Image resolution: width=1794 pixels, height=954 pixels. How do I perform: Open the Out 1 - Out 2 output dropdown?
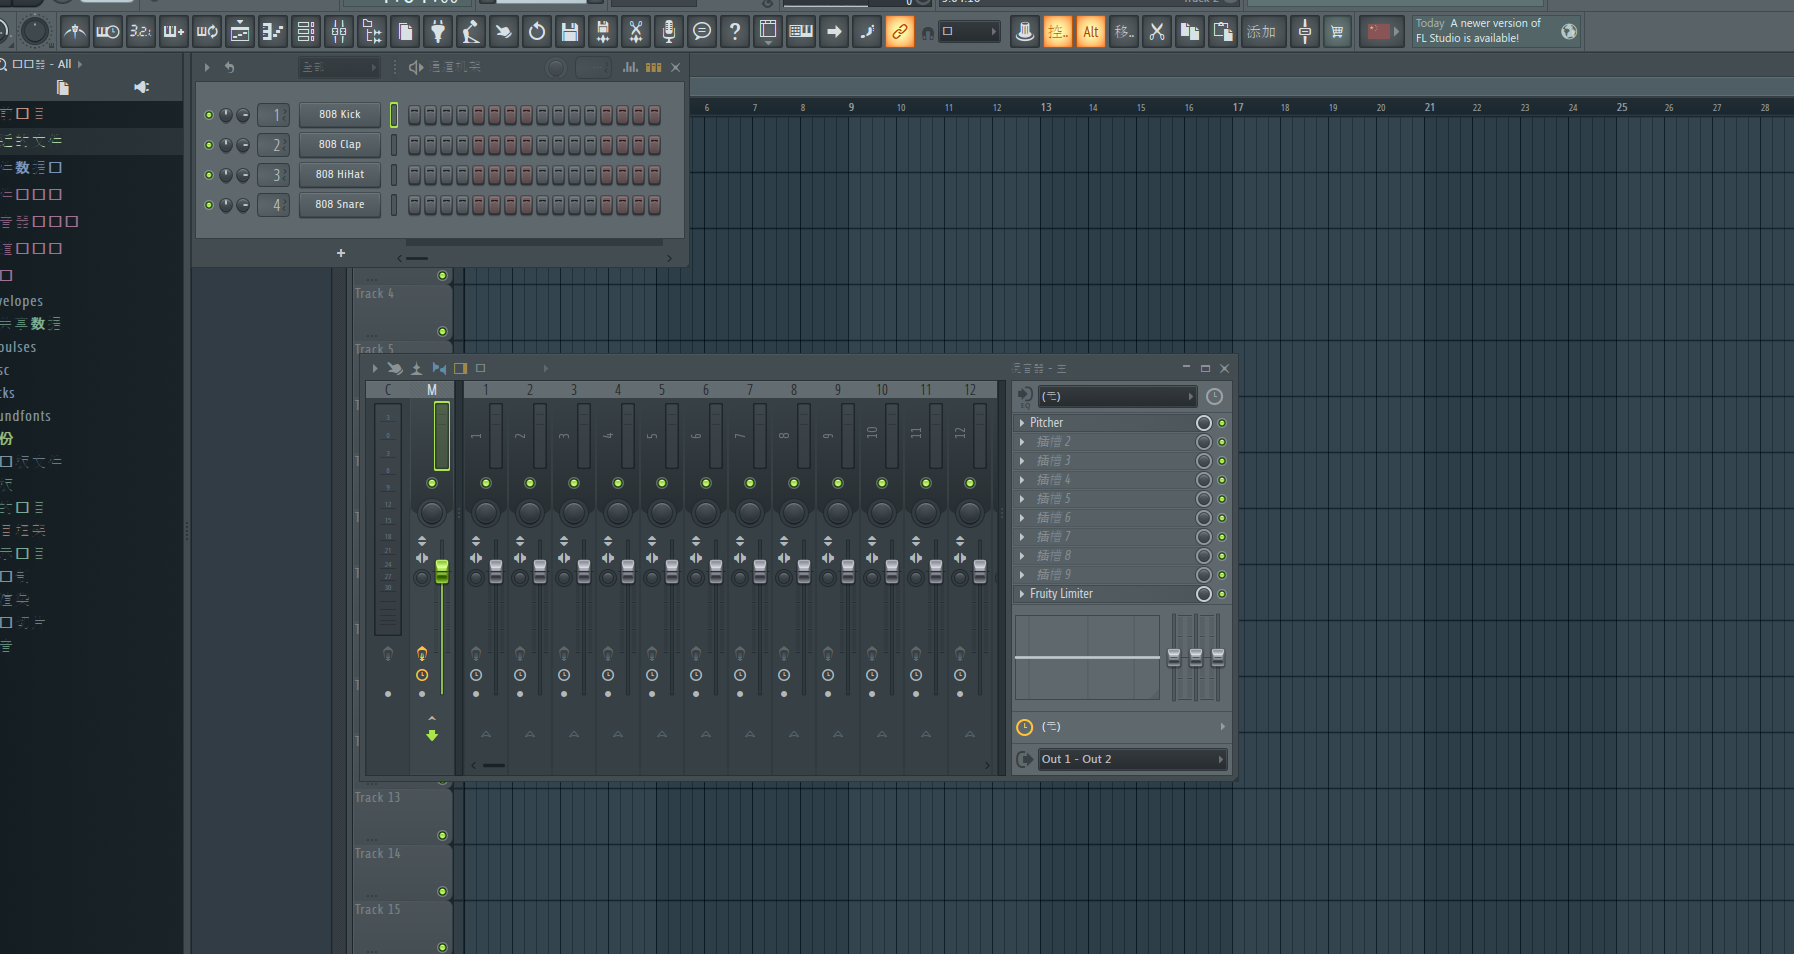1132,759
